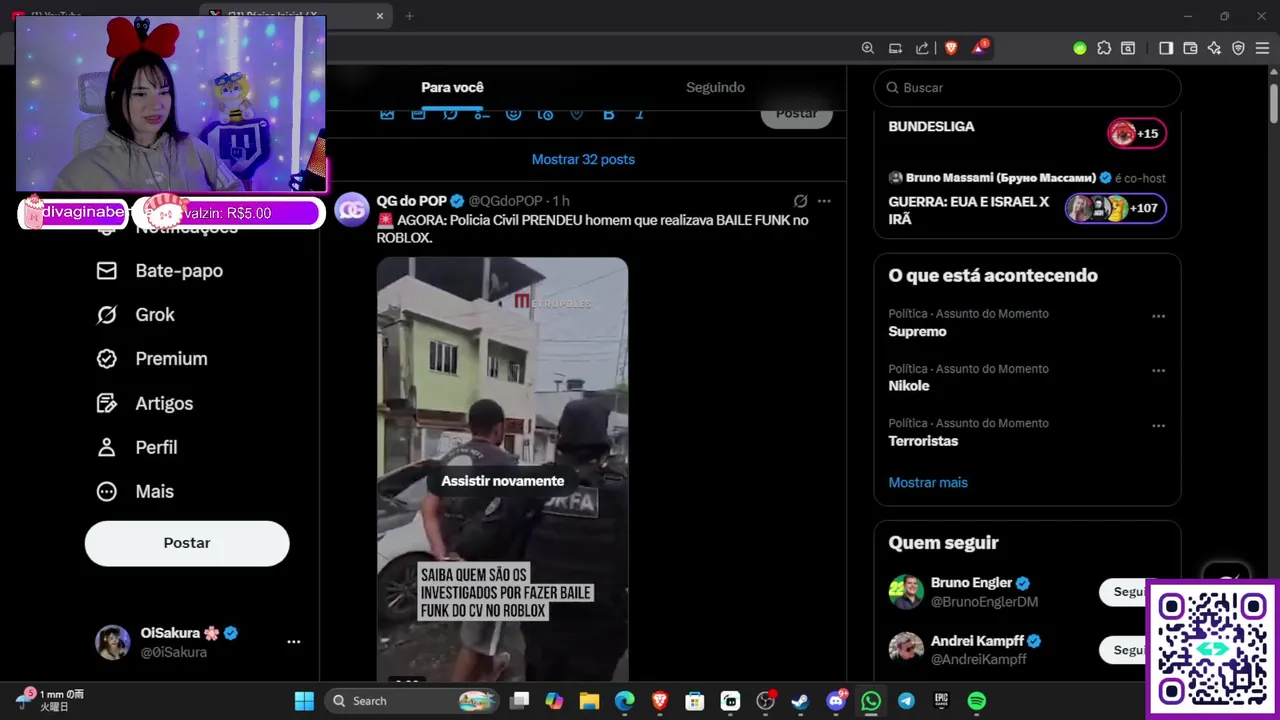The height and width of the screenshot is (720, 1280).
Task: Switch to the Para você tab
Action: (x=452, y=88)
